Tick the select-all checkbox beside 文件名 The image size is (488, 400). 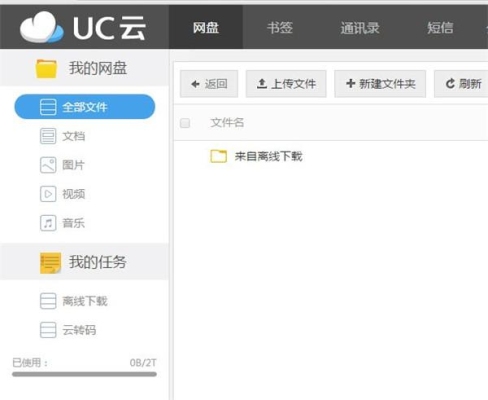(x=185, y=123)
